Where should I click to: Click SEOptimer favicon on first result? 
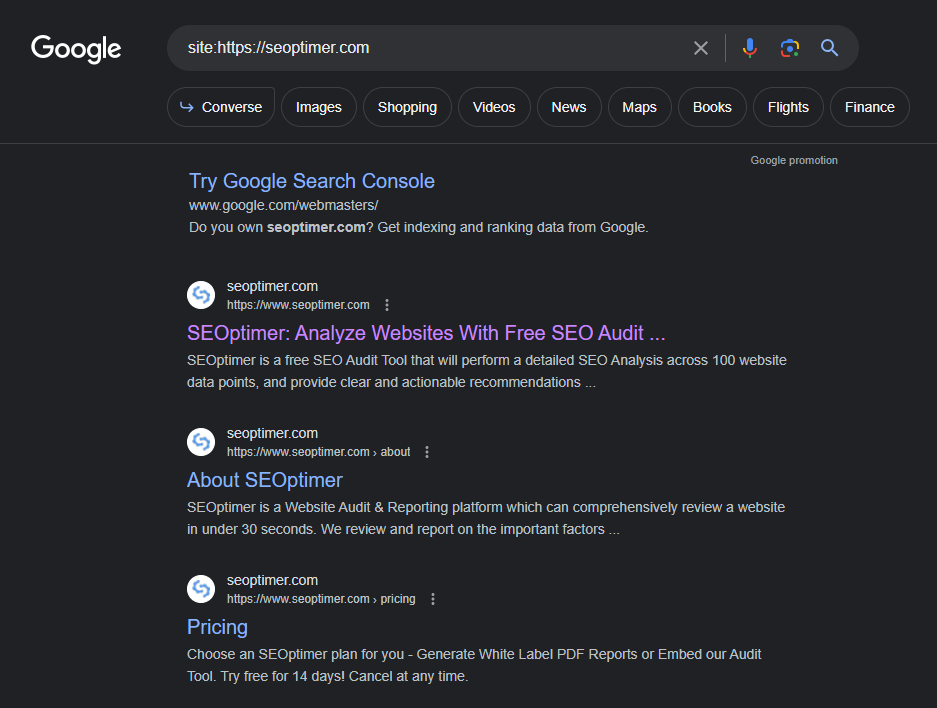[201, 295]
